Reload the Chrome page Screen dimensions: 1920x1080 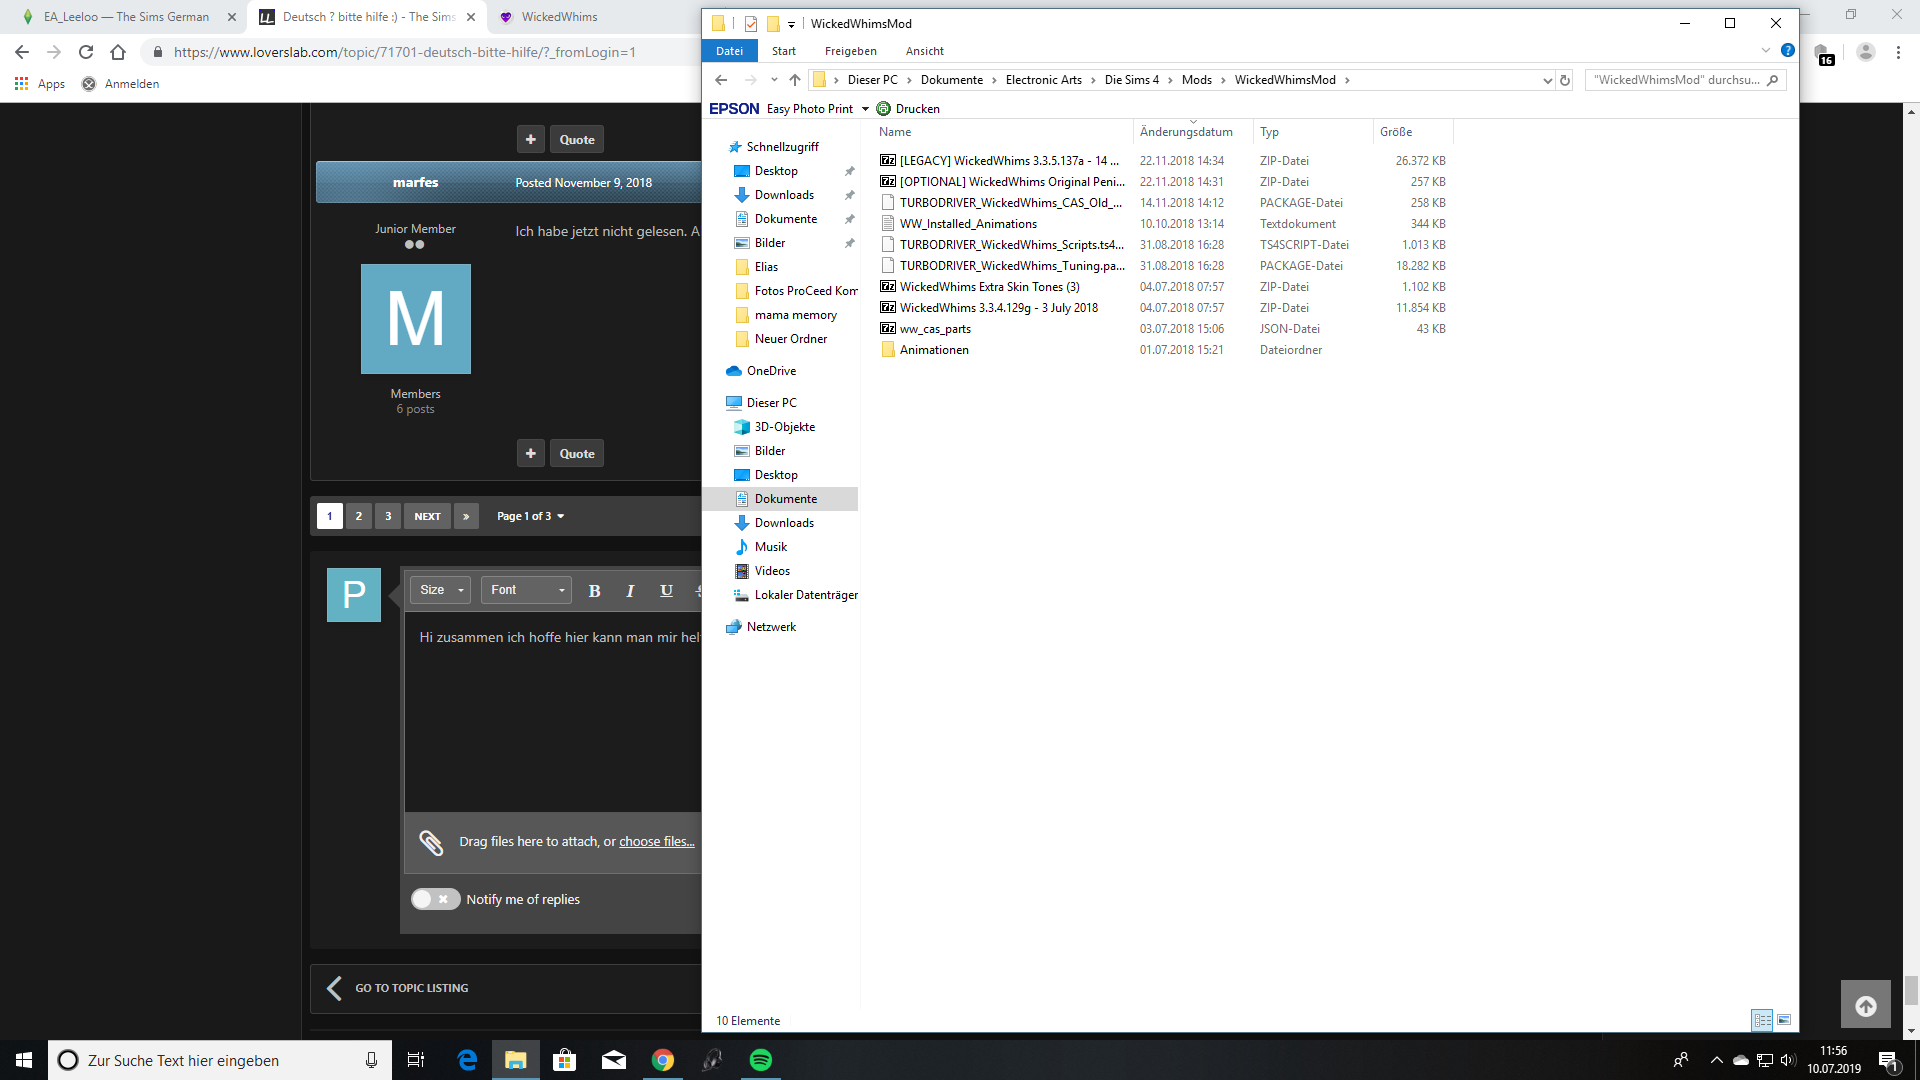86,52
